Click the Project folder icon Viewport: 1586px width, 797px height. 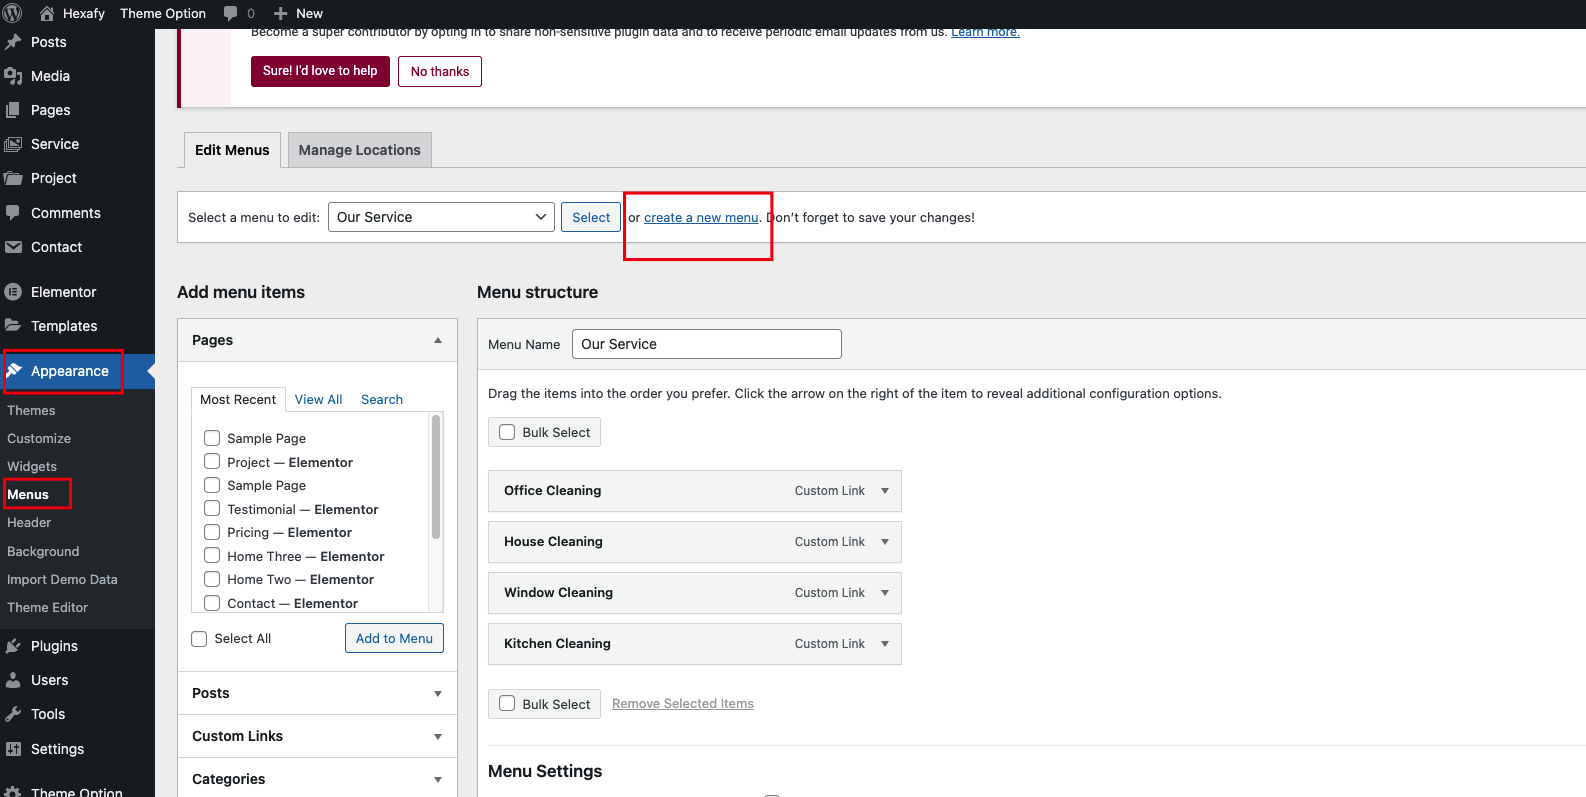(x=13, y=178)
